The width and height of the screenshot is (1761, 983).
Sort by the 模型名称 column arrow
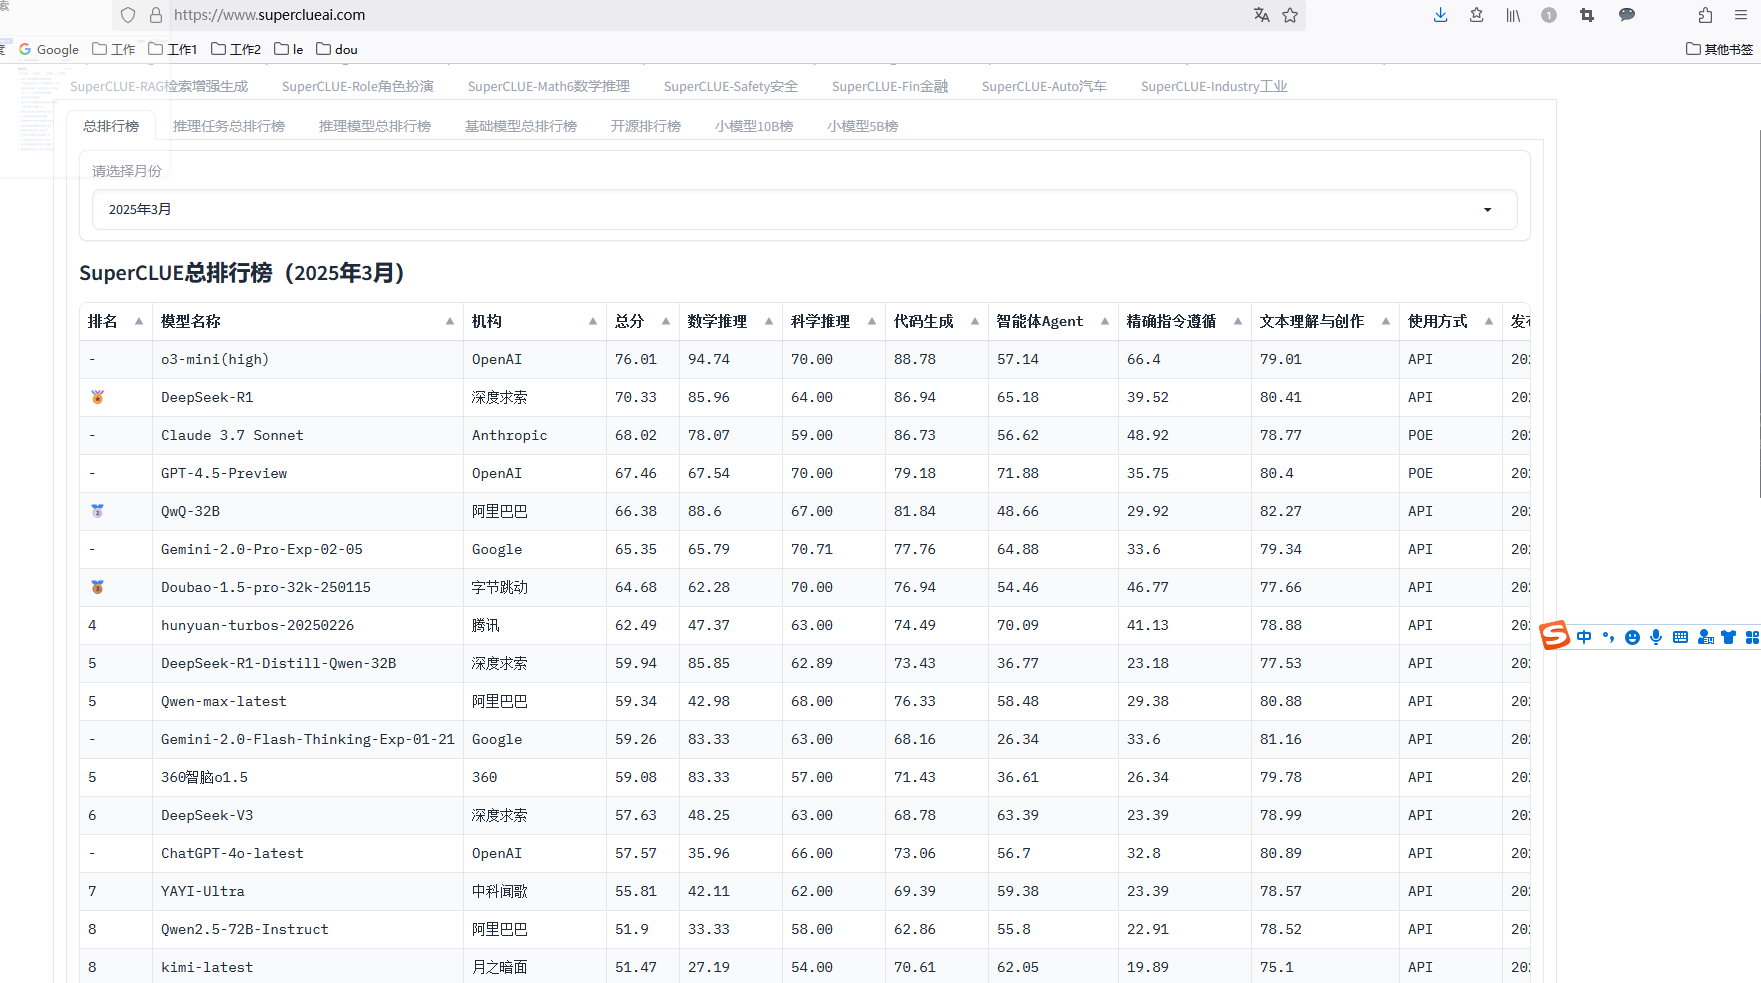point(449,322)
